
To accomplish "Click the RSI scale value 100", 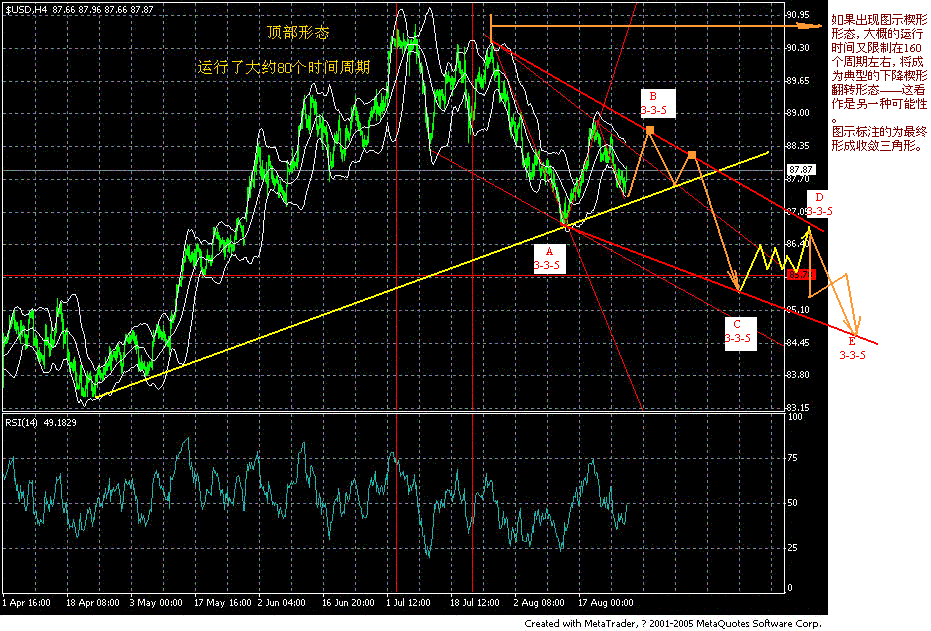I will 794,417.
